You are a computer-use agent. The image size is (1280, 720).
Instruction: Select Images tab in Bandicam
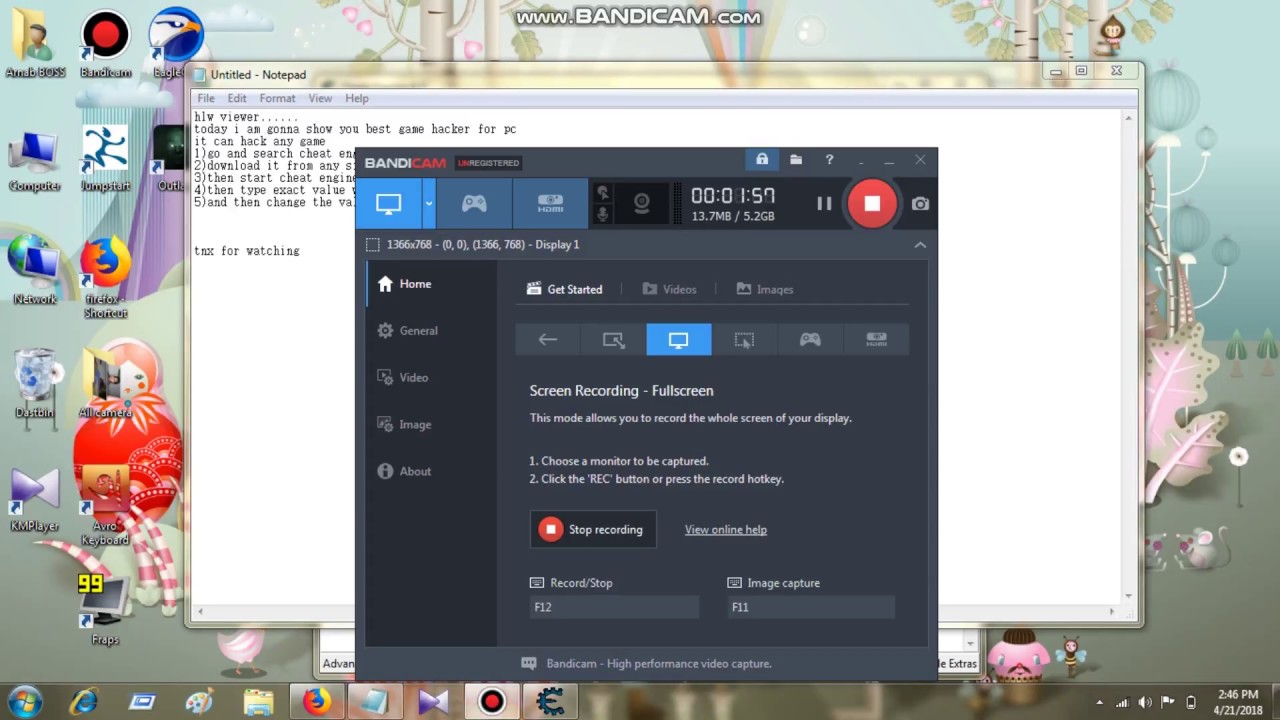(765, 289)
